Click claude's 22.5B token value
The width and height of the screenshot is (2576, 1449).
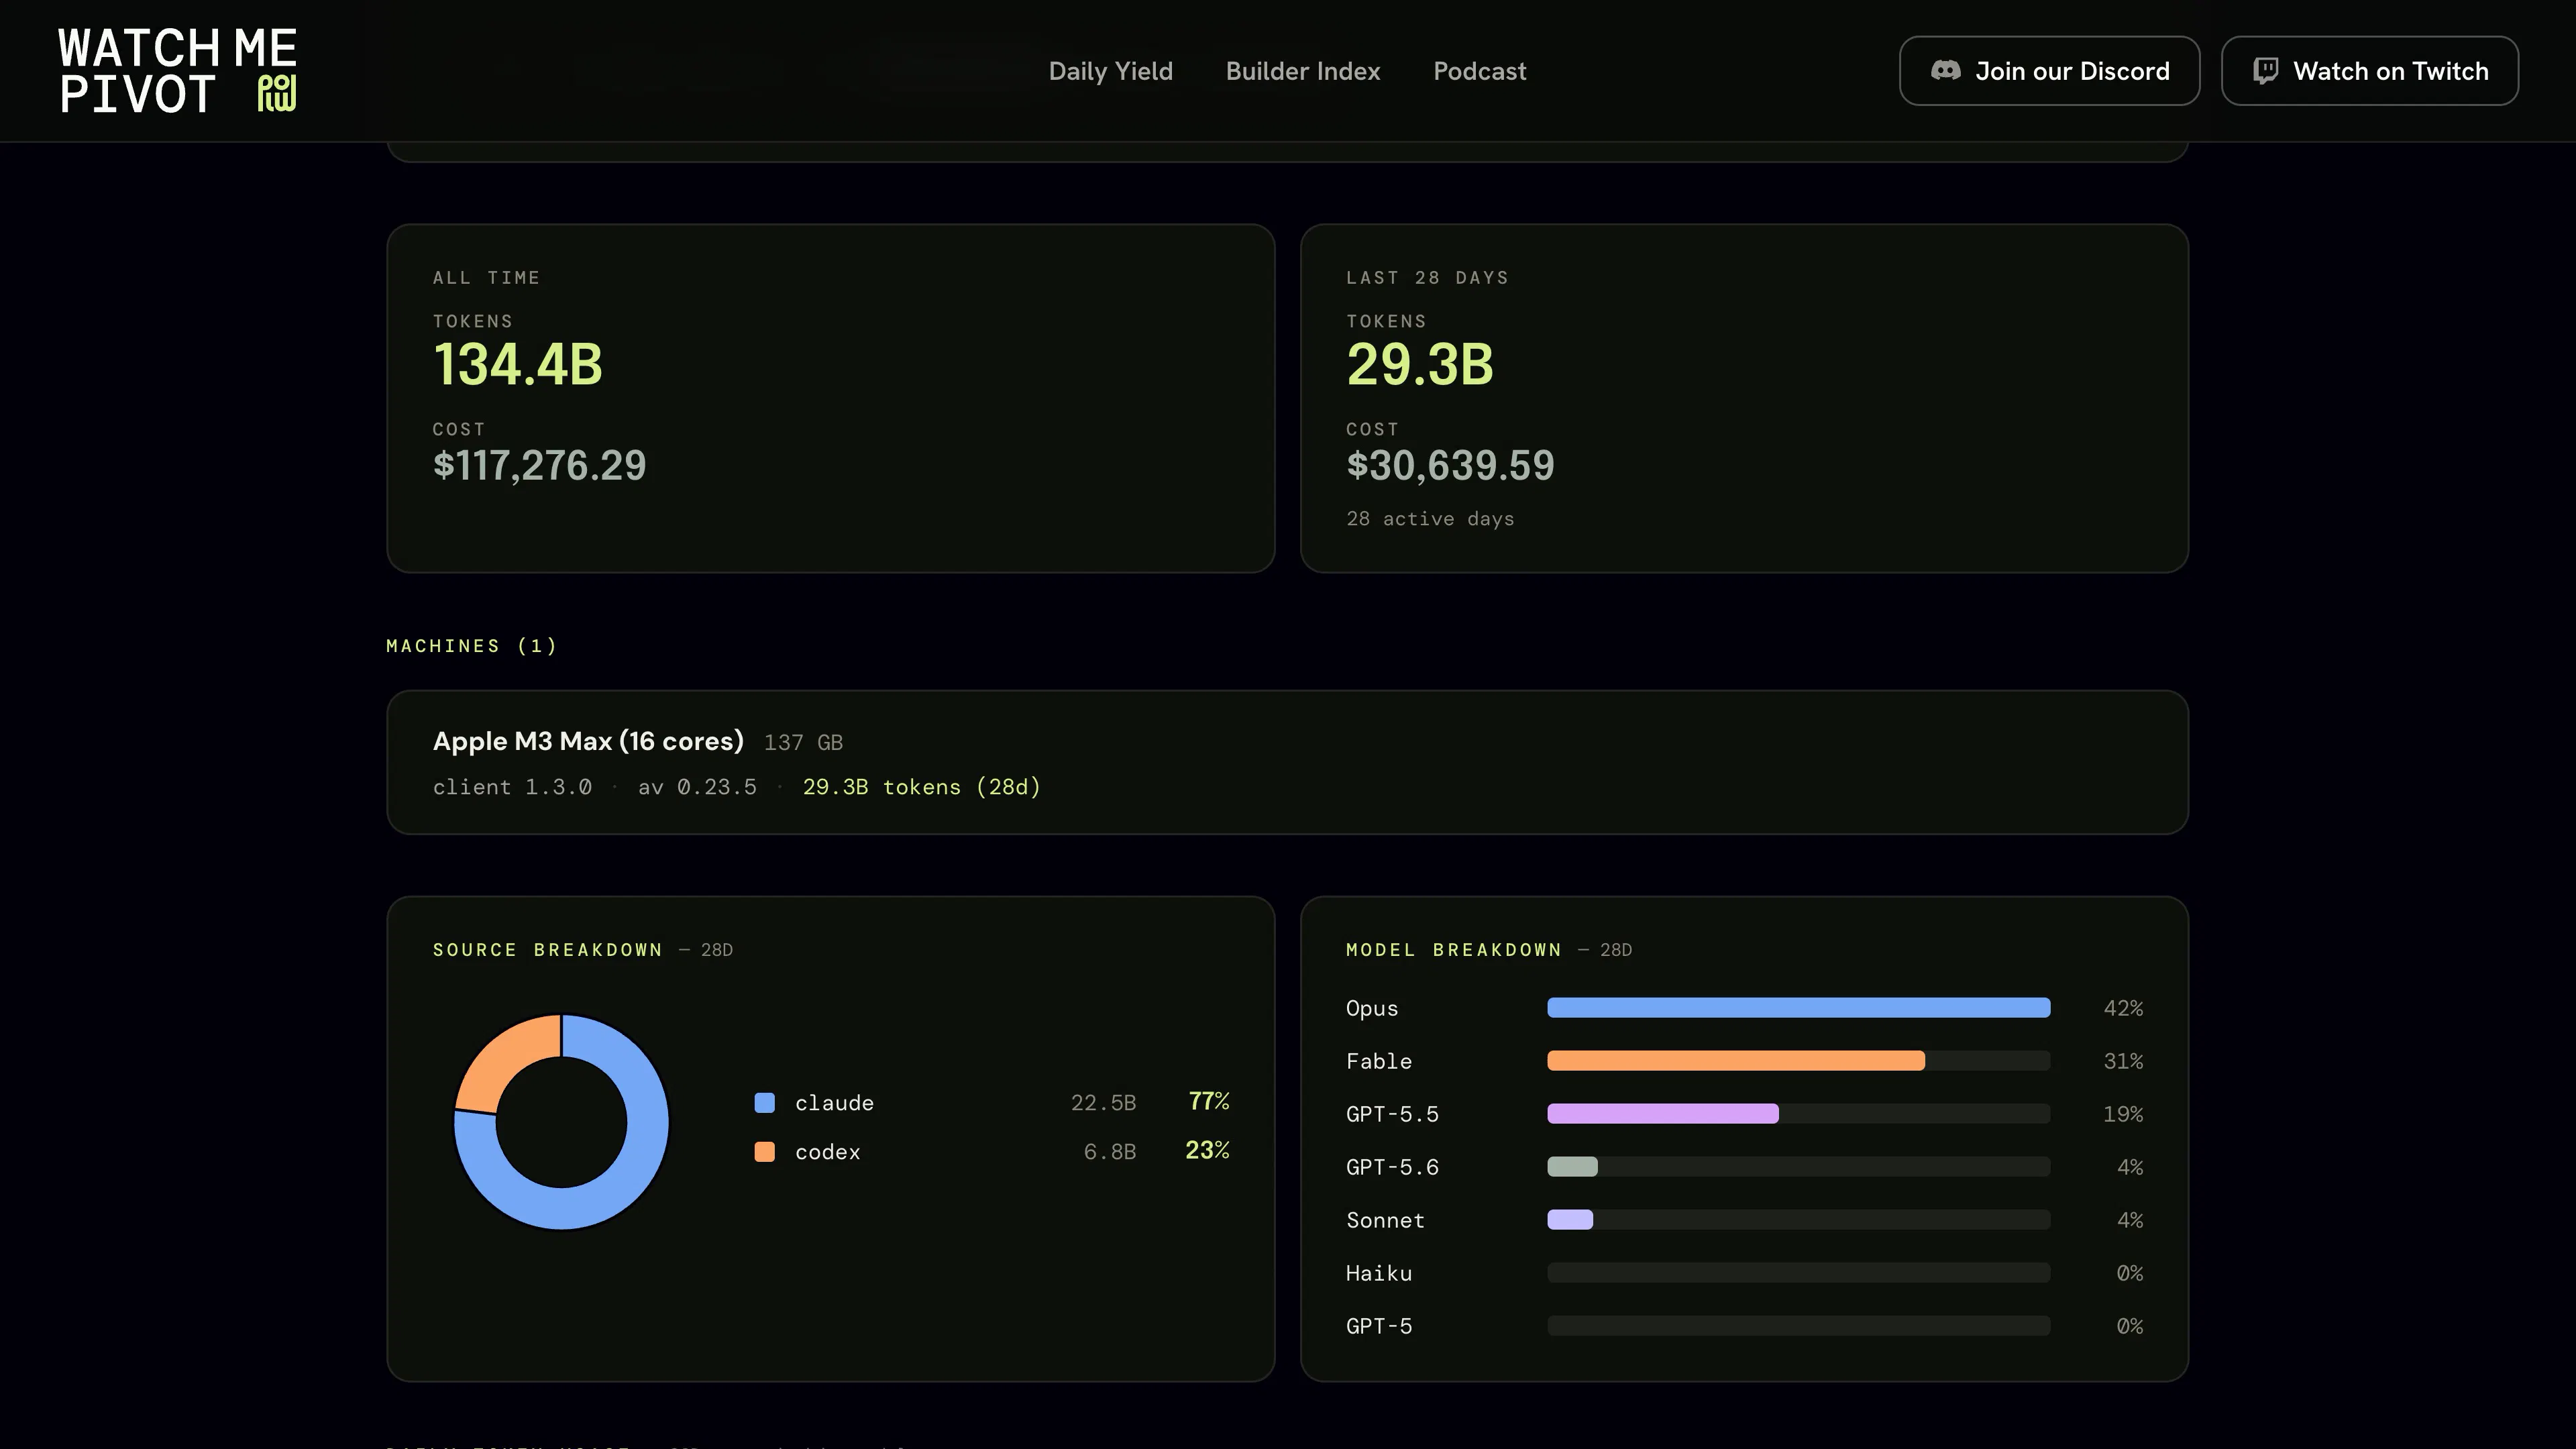pyautogui.click(x=1103, y=1103)
